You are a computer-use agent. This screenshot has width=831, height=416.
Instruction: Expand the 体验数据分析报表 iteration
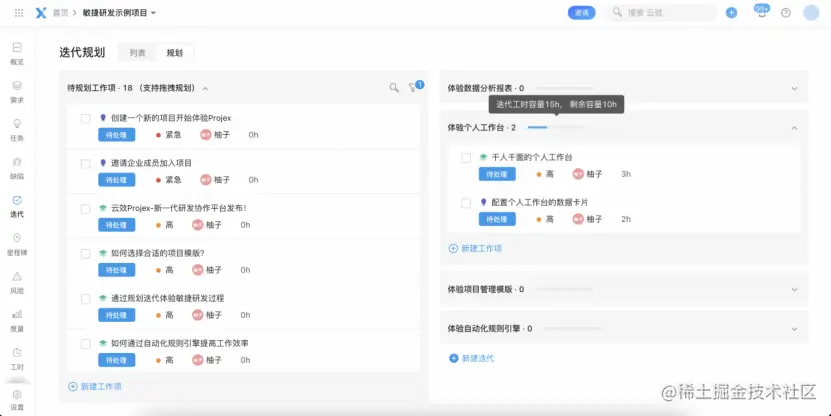click(x=794, y=88)
